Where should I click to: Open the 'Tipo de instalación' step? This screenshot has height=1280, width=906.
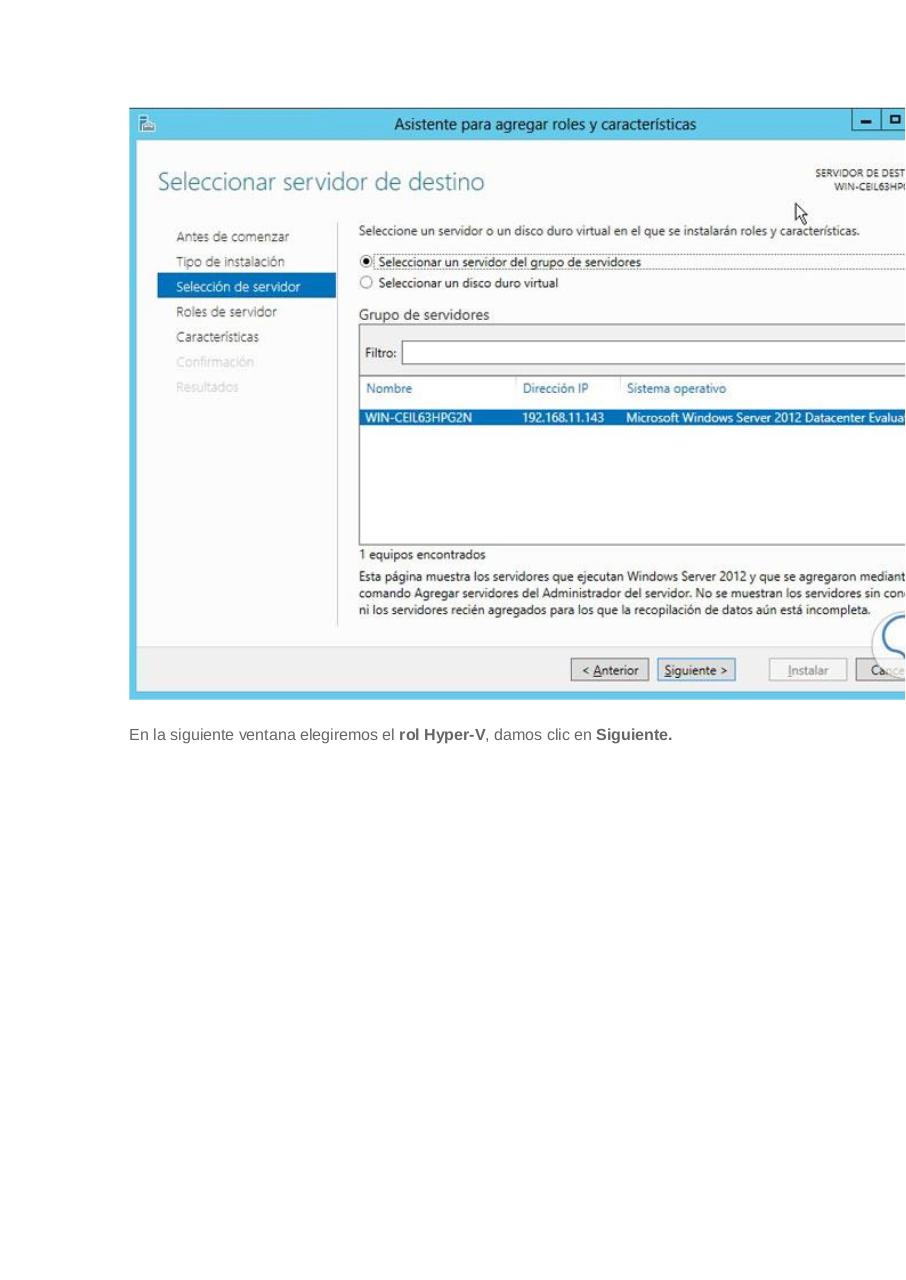click(x=234, y=261)
